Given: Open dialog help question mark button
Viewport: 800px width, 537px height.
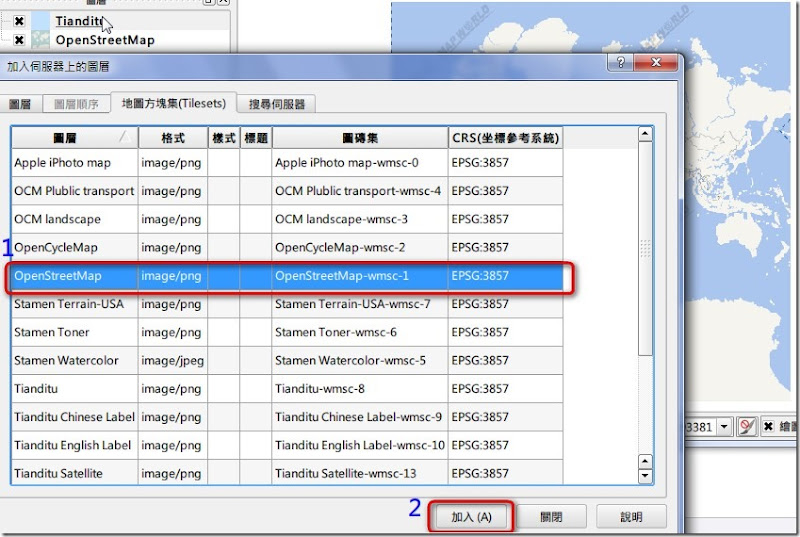Looking at the screenshot, I should tap(620, 62).
